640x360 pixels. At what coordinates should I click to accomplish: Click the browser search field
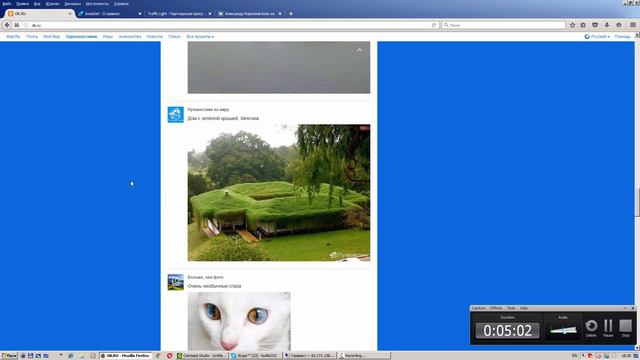point(503,25)
